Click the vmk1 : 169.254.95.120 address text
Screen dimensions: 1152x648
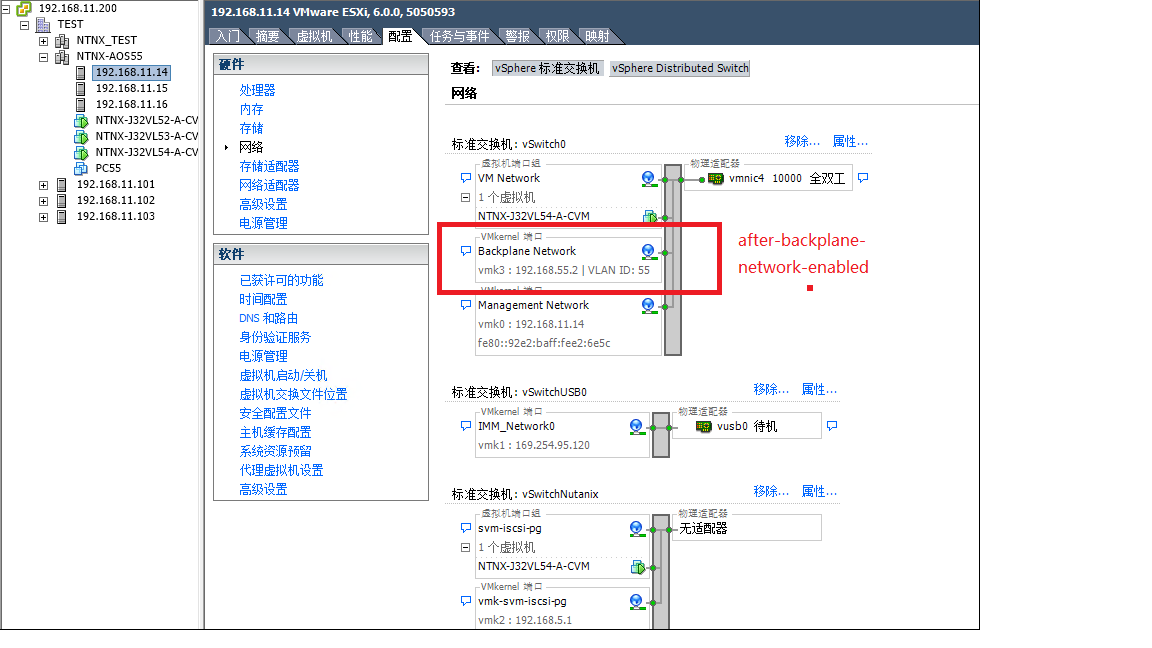tap(533, 445)
